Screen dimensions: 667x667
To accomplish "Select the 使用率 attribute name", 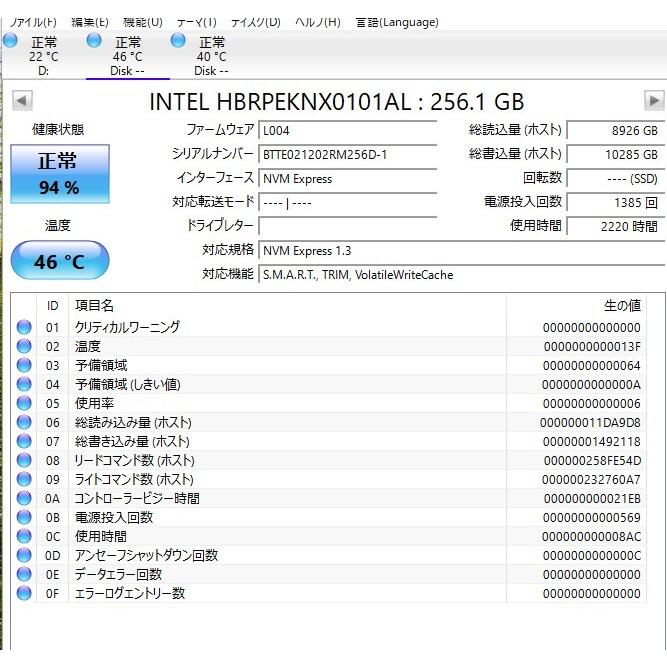I will tap(94, 403).
